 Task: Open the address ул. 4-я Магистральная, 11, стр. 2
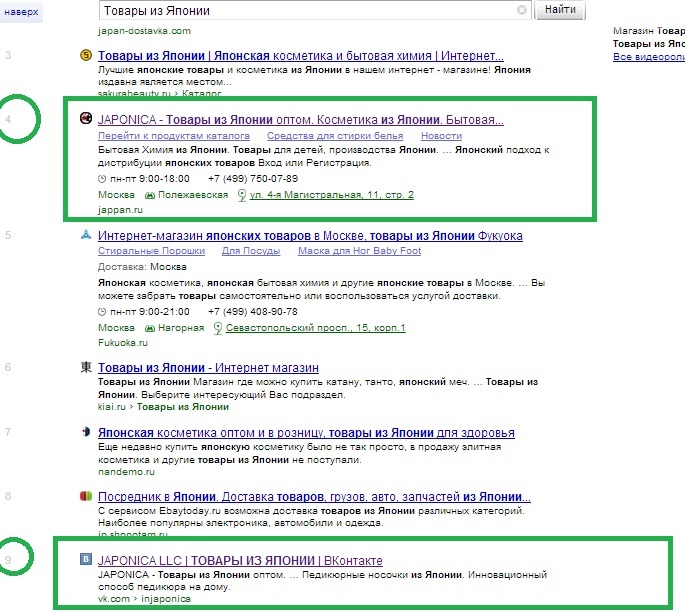[332, 195]
